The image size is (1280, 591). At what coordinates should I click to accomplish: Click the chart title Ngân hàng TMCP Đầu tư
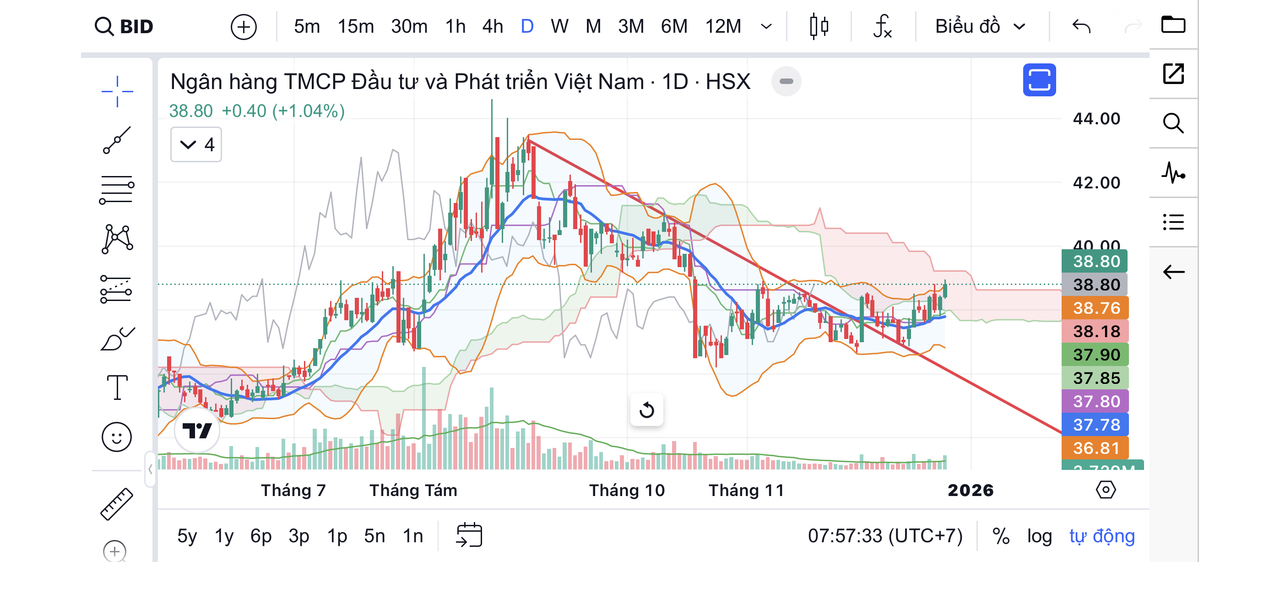[x=460, y=82]
